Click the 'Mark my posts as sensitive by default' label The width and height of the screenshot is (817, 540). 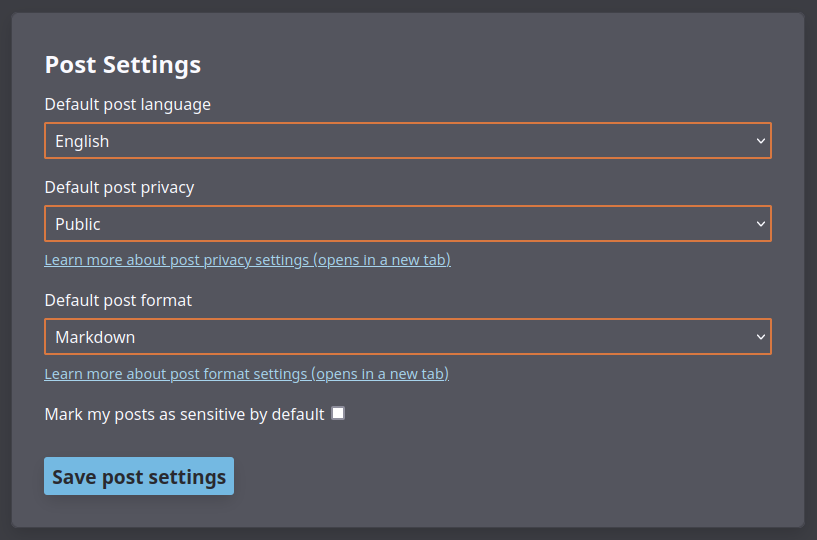point(184,414)
